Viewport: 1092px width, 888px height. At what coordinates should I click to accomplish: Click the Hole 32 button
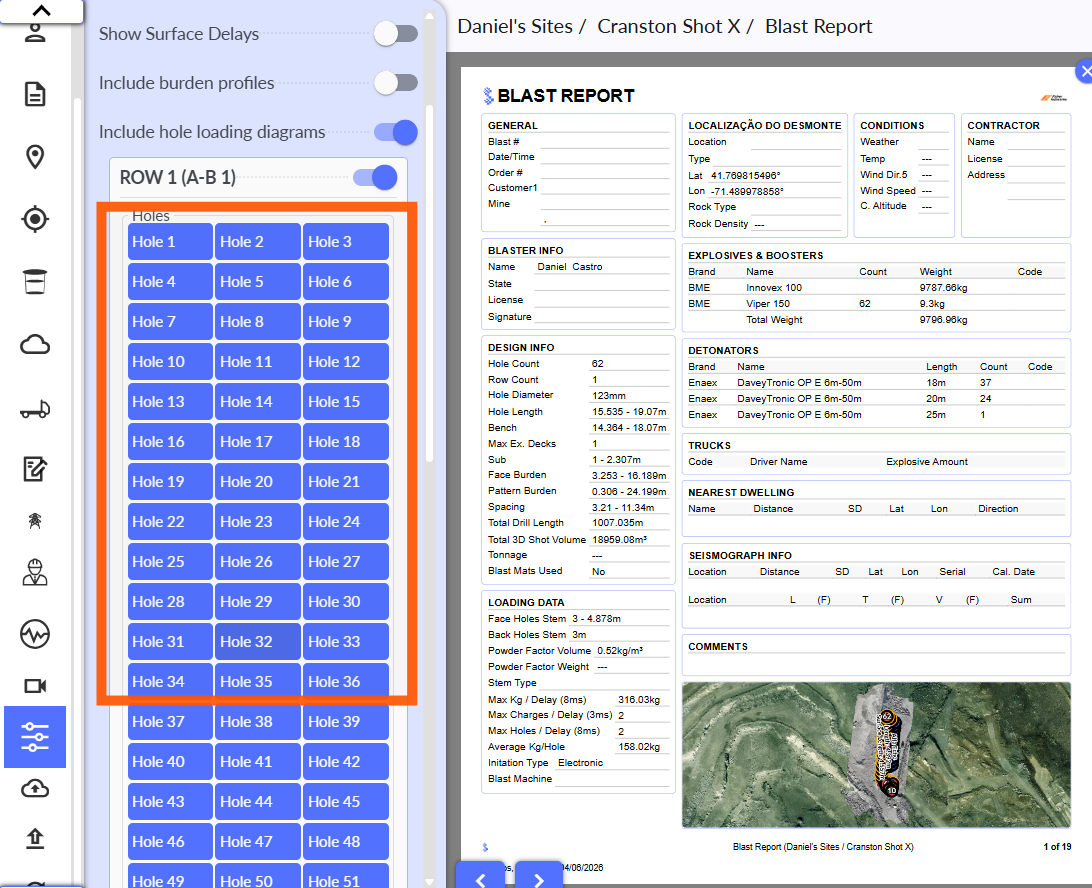[258, 642]
